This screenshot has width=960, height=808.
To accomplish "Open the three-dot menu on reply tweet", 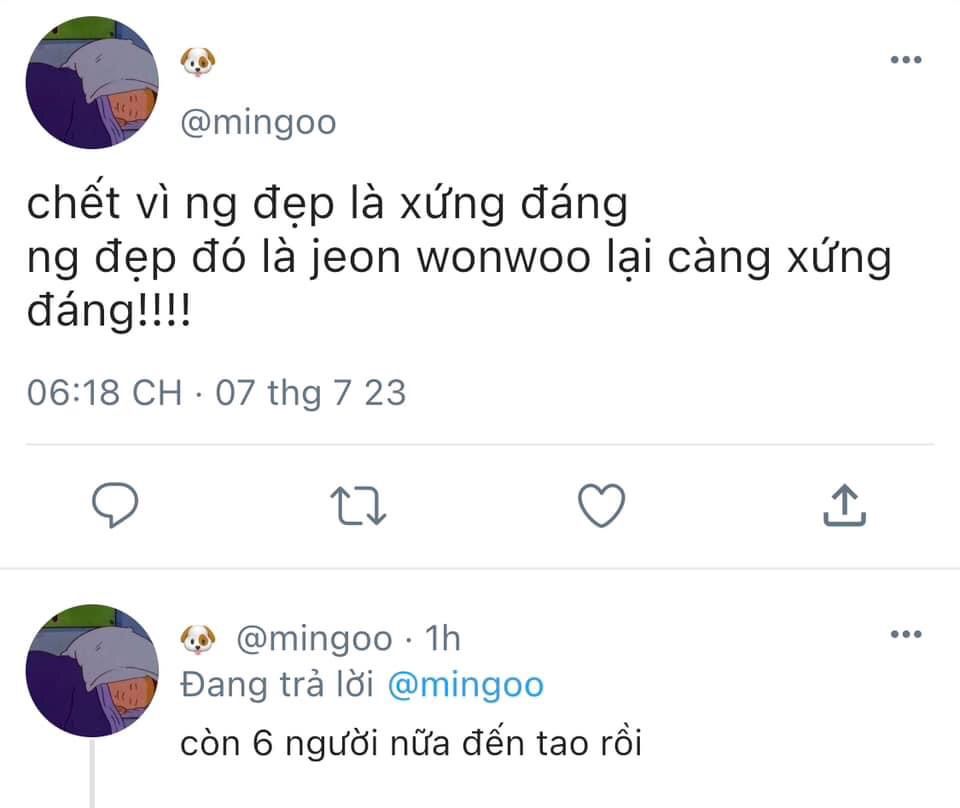I will point(906,634).
